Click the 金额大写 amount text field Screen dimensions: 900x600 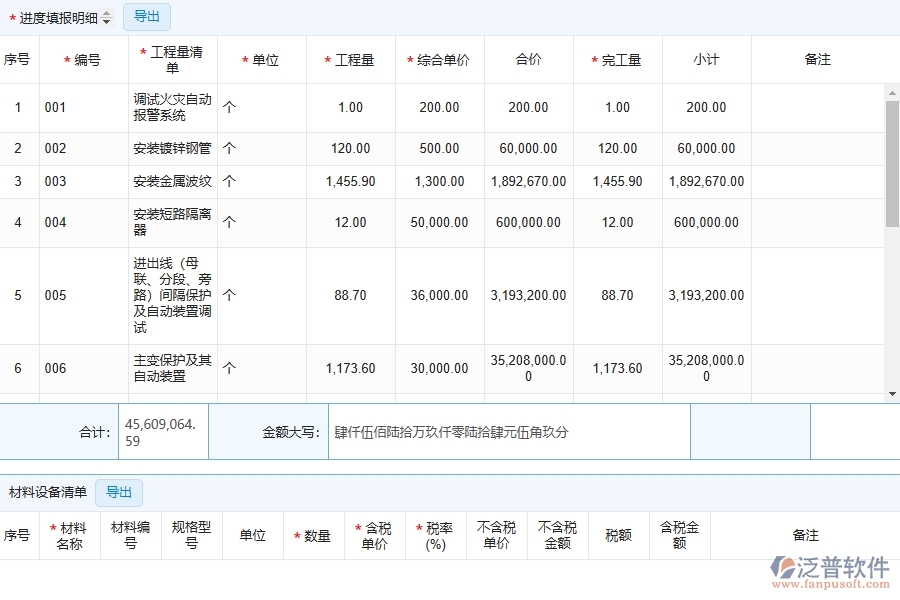pos(508,432)
